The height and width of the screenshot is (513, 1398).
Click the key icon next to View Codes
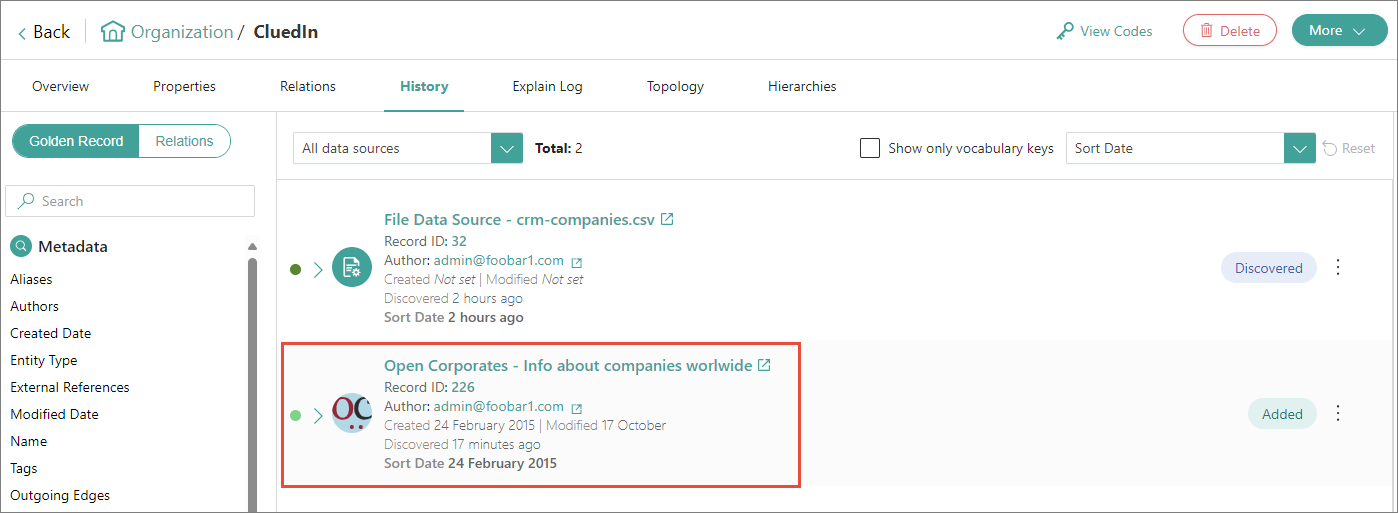tap(1065, 31)
